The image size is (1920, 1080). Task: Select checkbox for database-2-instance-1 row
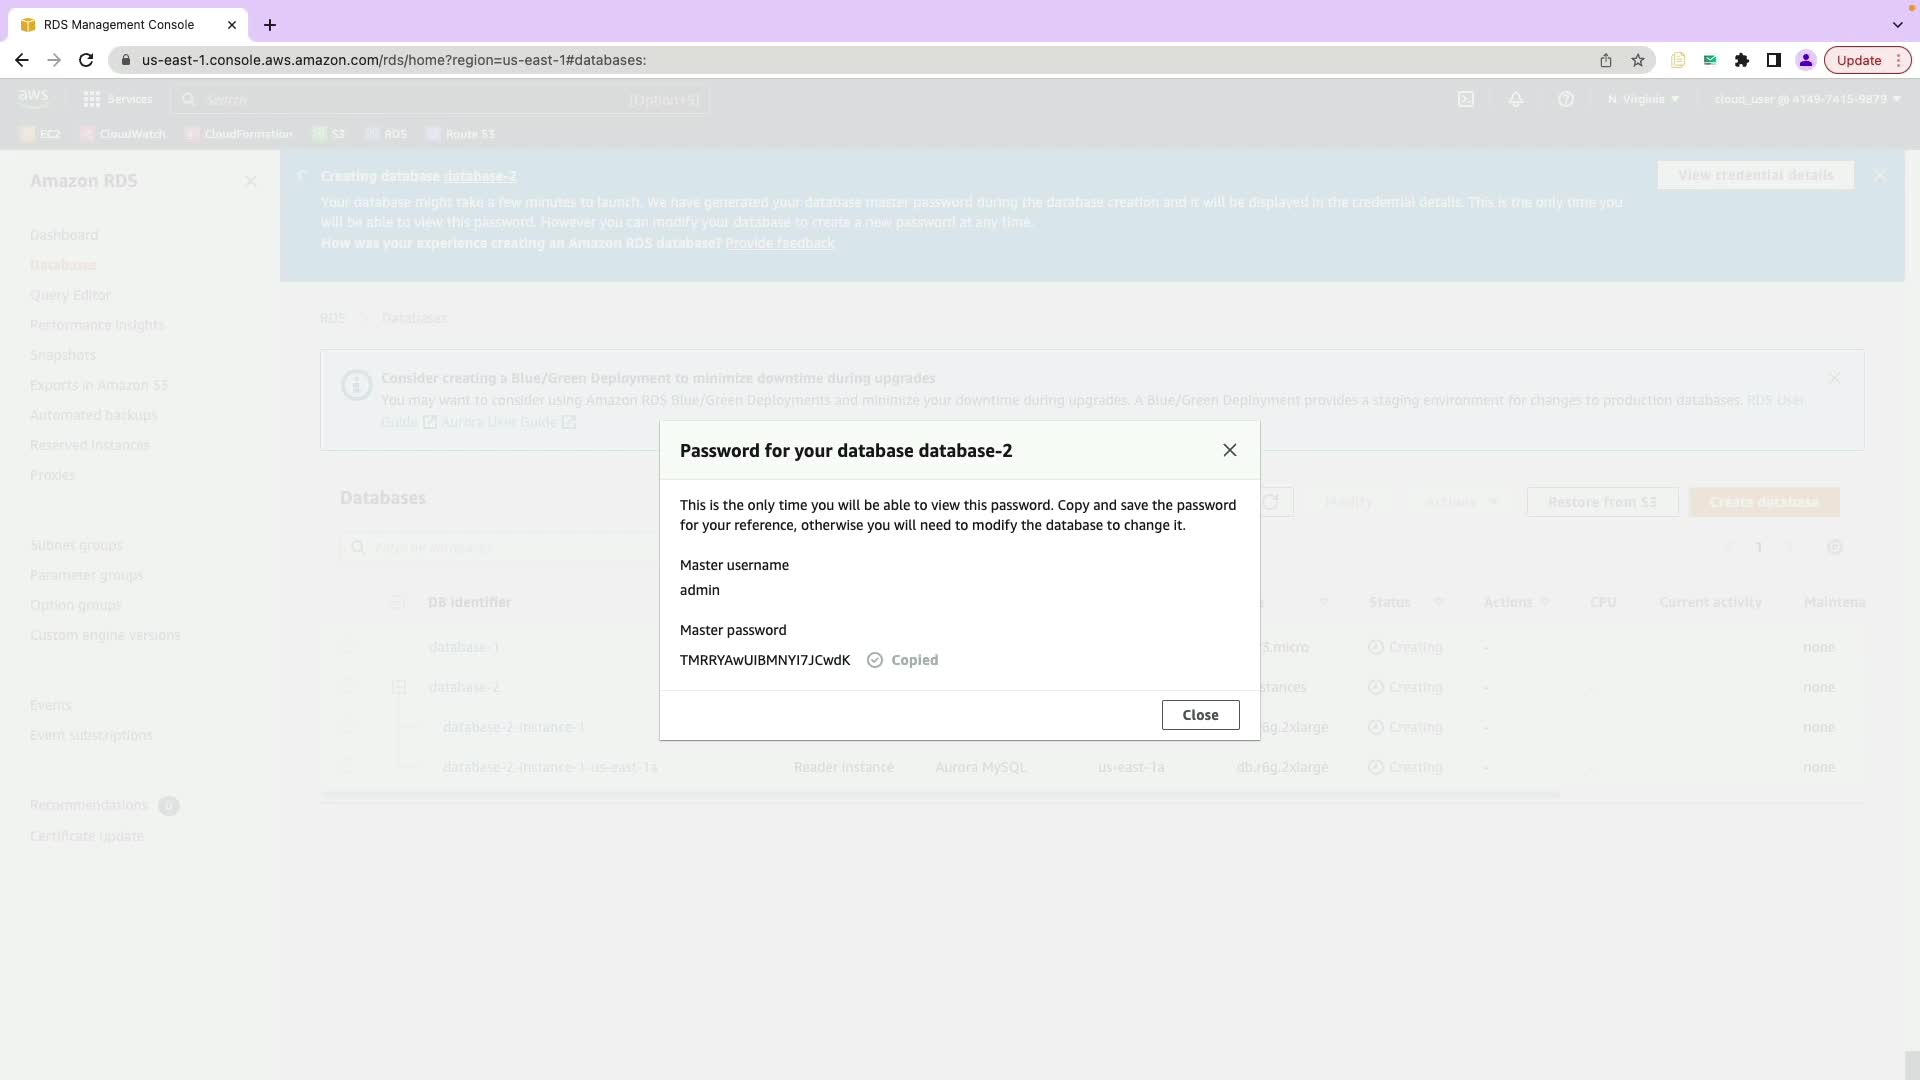(x=347, y=727)
